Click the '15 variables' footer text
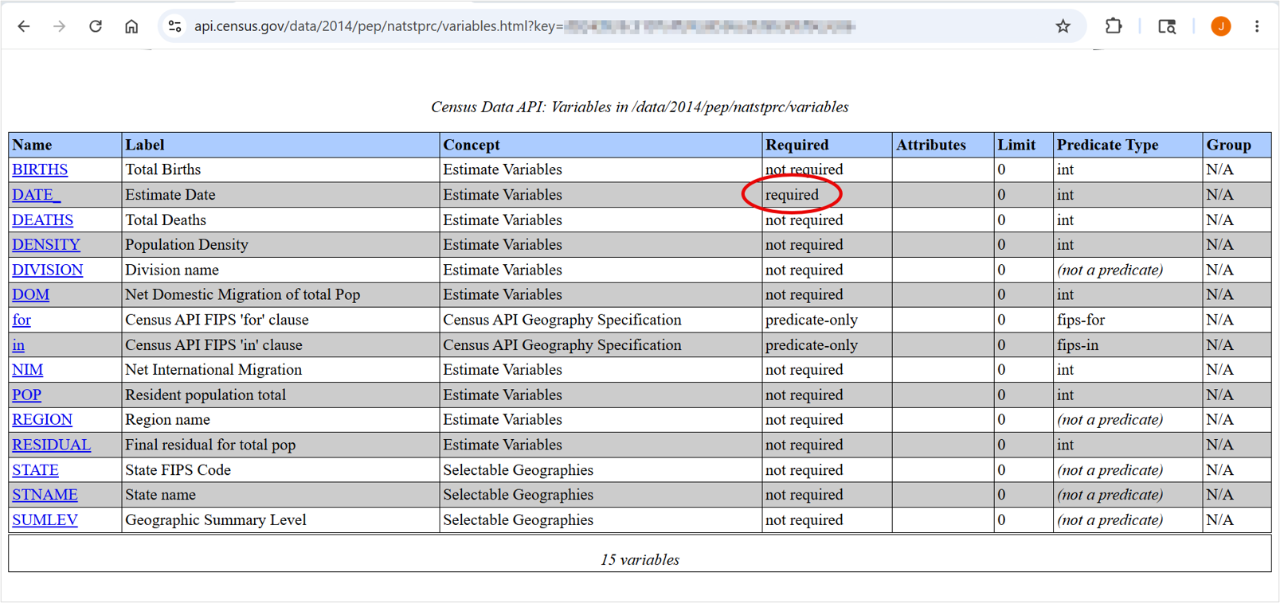The width and height of the screenshot is (1280, 603). [x=640, y=560]
